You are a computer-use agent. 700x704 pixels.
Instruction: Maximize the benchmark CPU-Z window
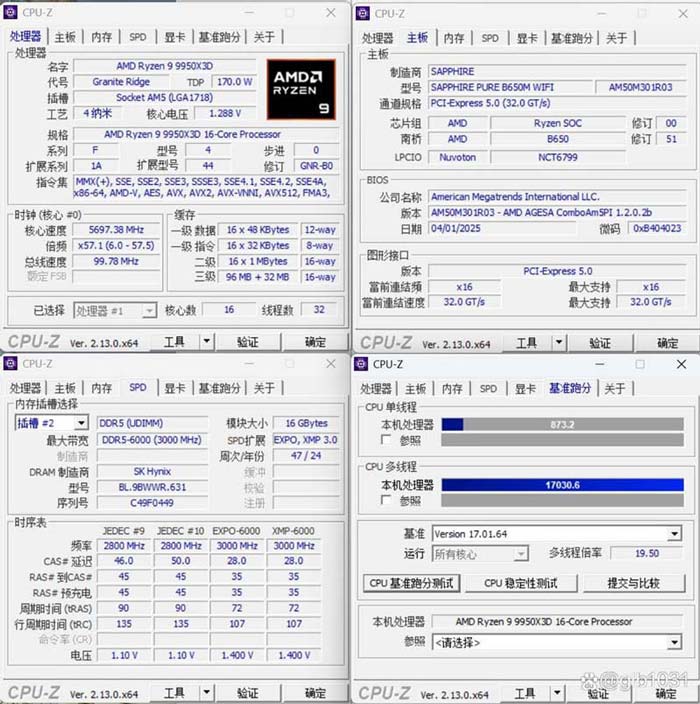pos(640,364)
